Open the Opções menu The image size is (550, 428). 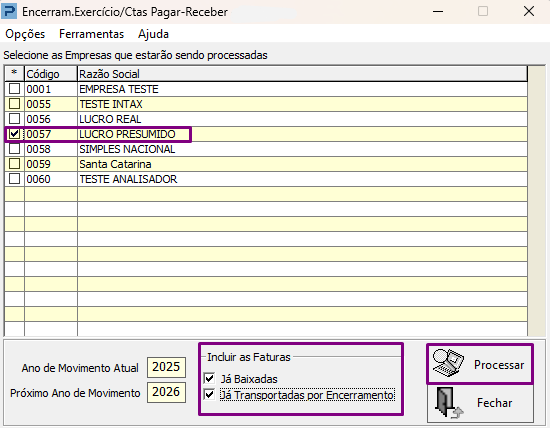[25, 34]
